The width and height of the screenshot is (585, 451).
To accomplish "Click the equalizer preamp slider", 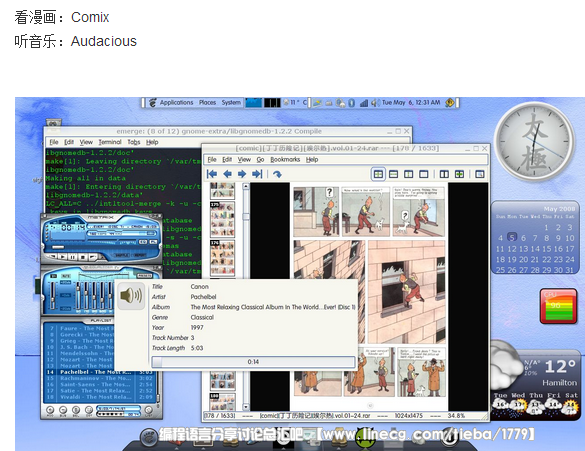I will (53, 295).
